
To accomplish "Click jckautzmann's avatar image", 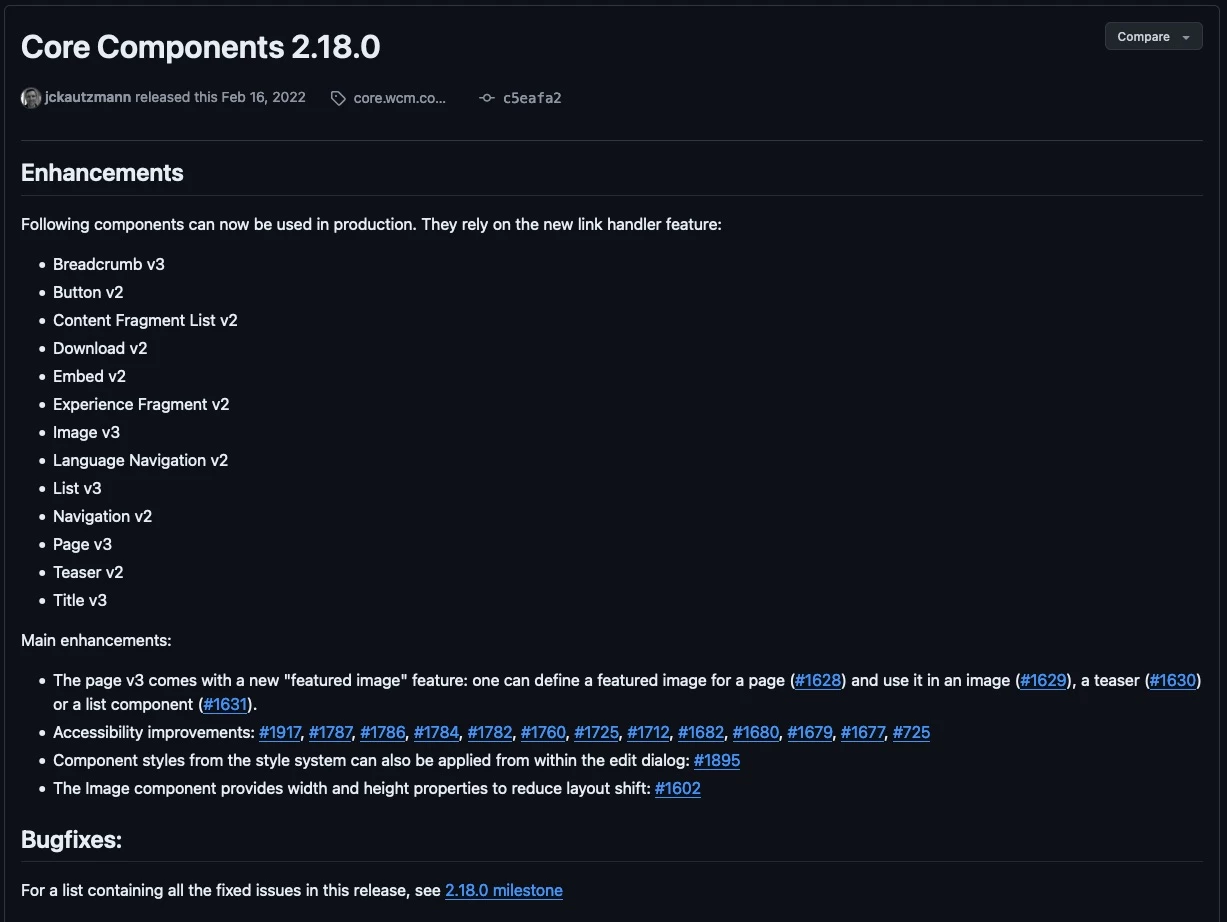I will pos(31,98).
